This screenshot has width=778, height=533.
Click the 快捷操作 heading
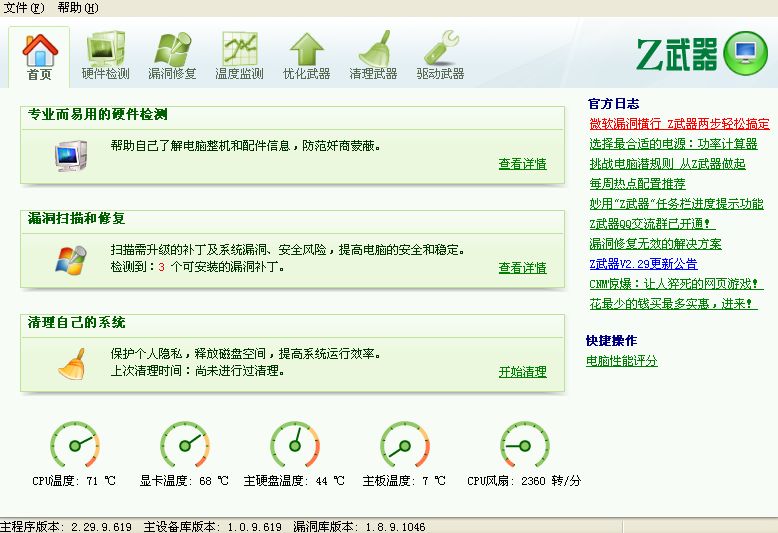pyautogui.click(x=611, y=340)
